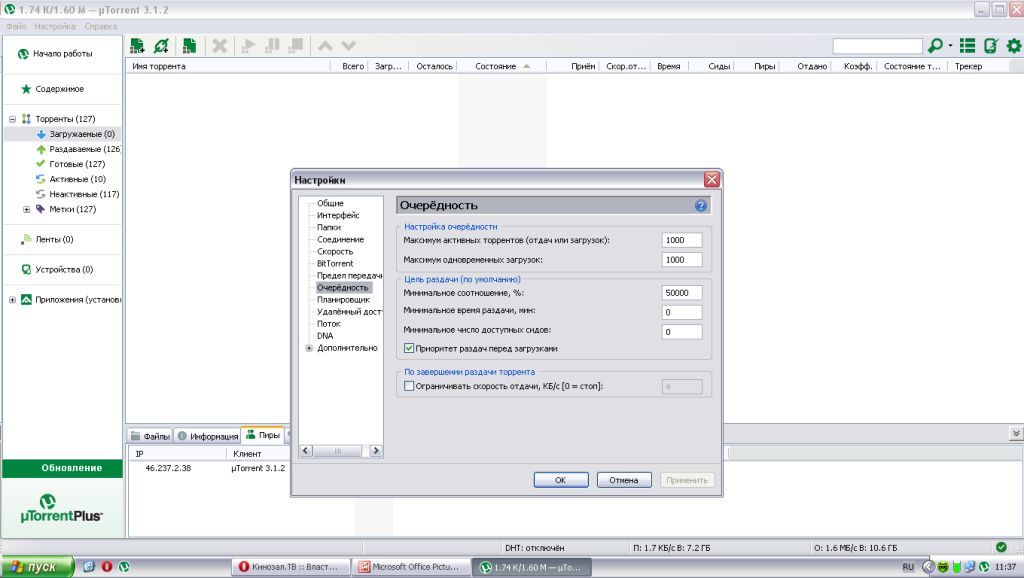Click Add Torrent from URL icon
1024x578 pixels.
(161, 46)
